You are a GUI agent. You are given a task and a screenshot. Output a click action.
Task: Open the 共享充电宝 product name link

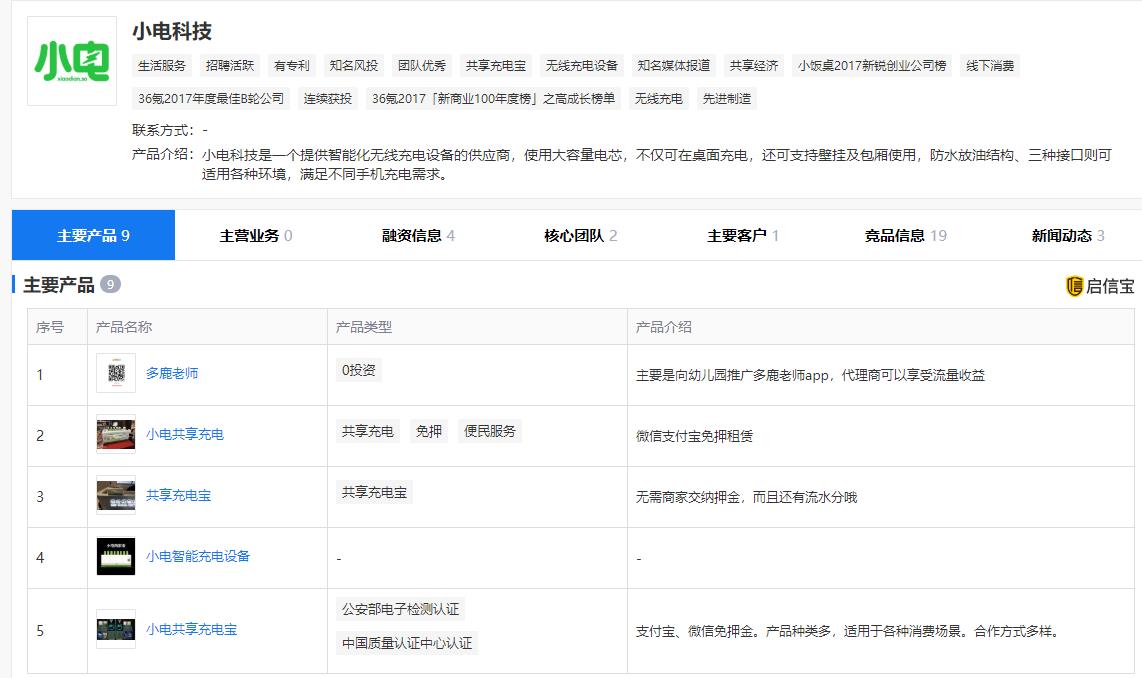click(x=178, y=495)
